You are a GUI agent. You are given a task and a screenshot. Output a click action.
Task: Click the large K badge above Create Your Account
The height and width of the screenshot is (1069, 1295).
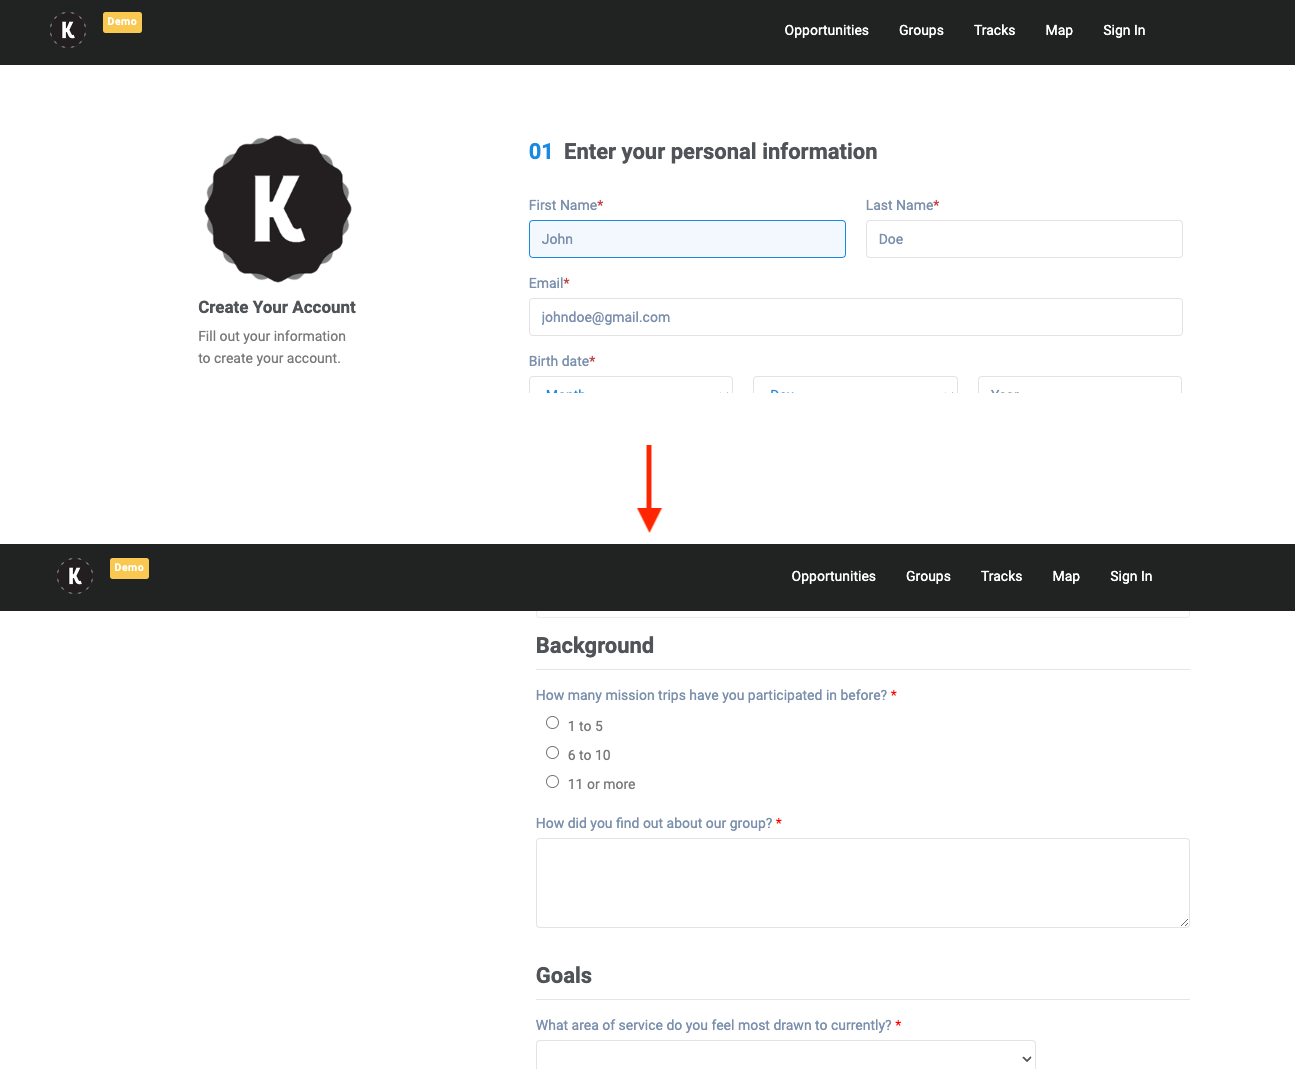pyautogui.click(x=278, y=209)
